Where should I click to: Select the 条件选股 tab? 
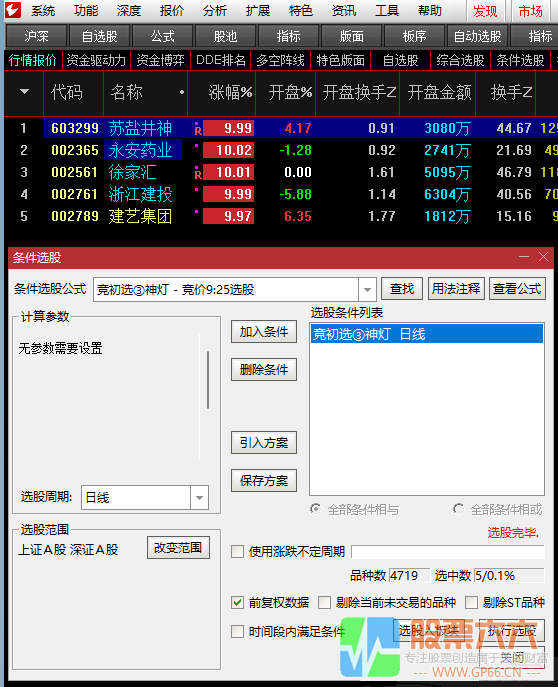pos(520,60)
